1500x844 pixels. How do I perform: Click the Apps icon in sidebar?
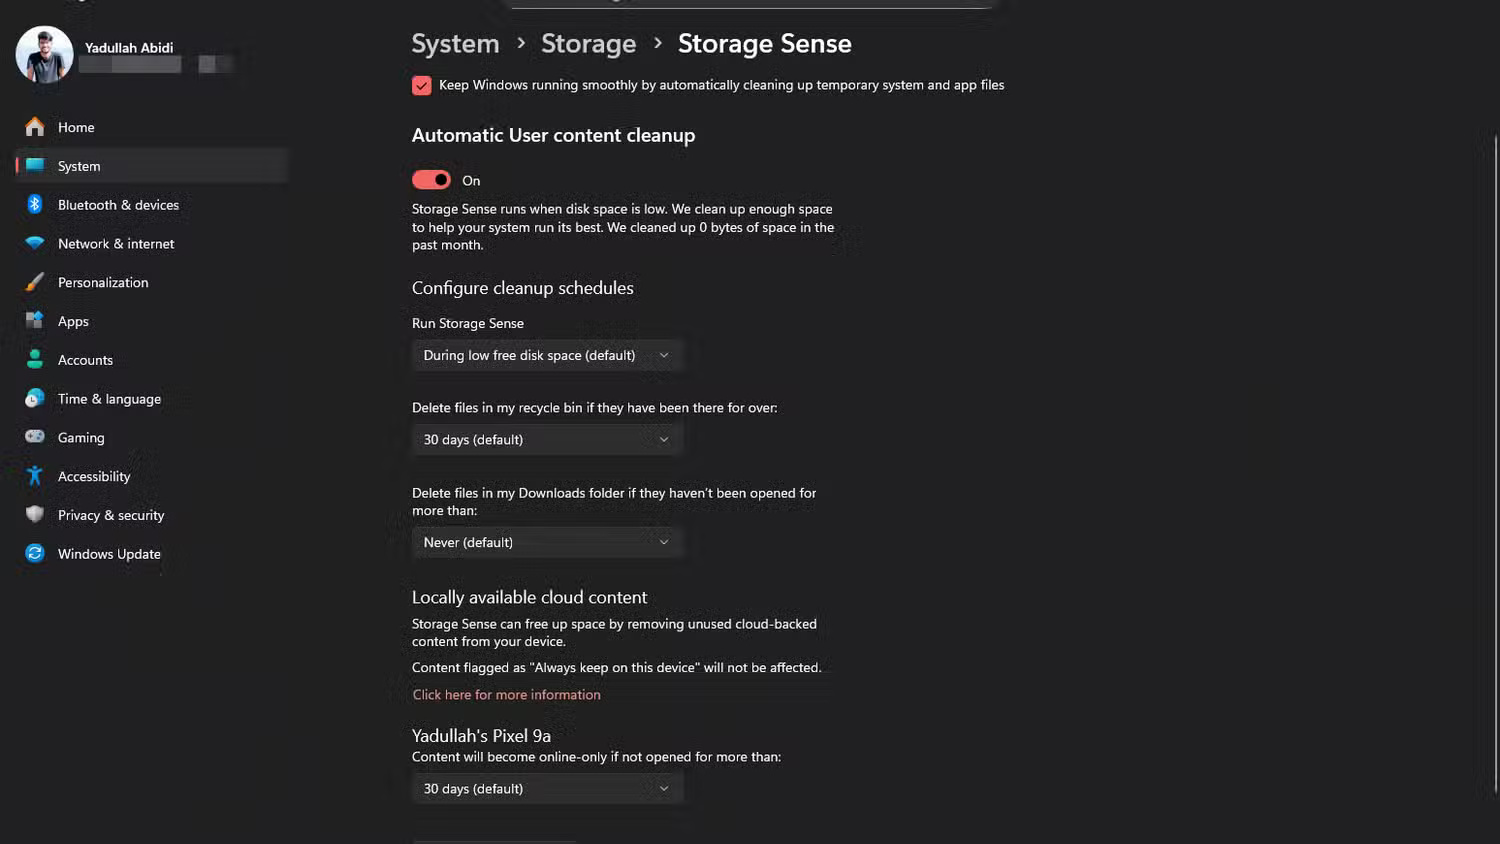pyautogui.click(x=35, y=321)
